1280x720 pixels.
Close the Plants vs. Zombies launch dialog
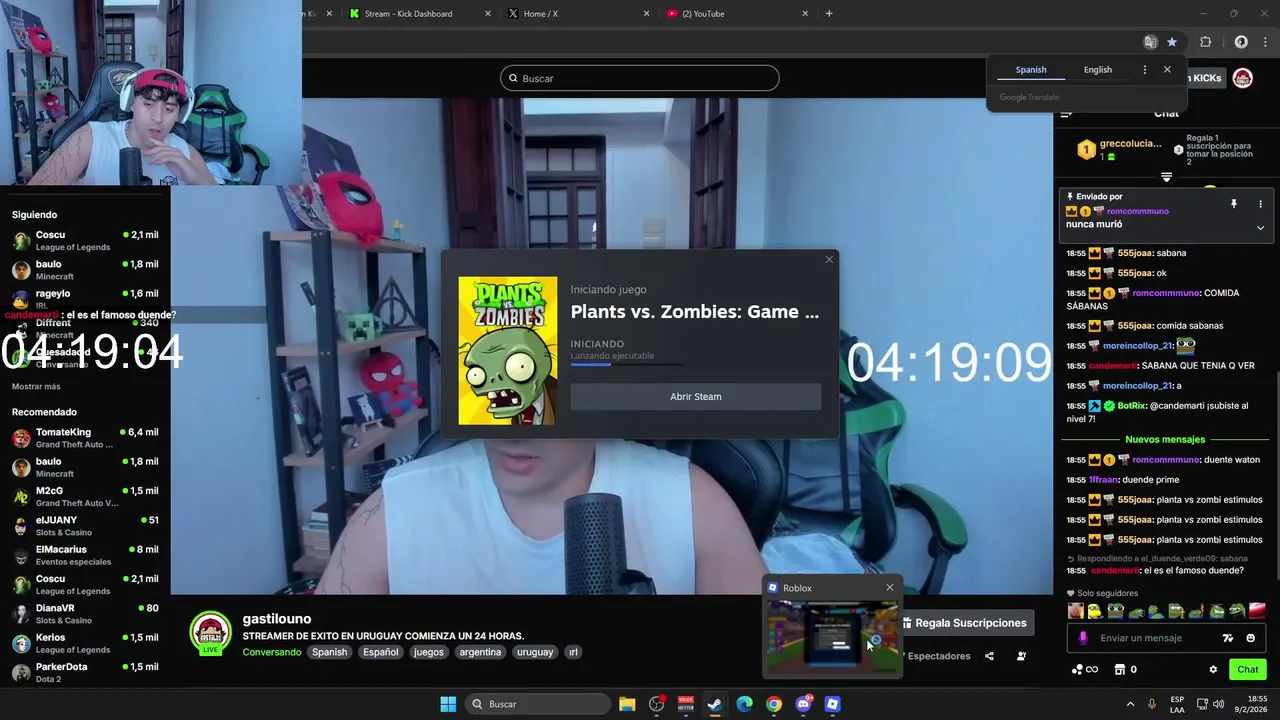click(x=828, y=260)
